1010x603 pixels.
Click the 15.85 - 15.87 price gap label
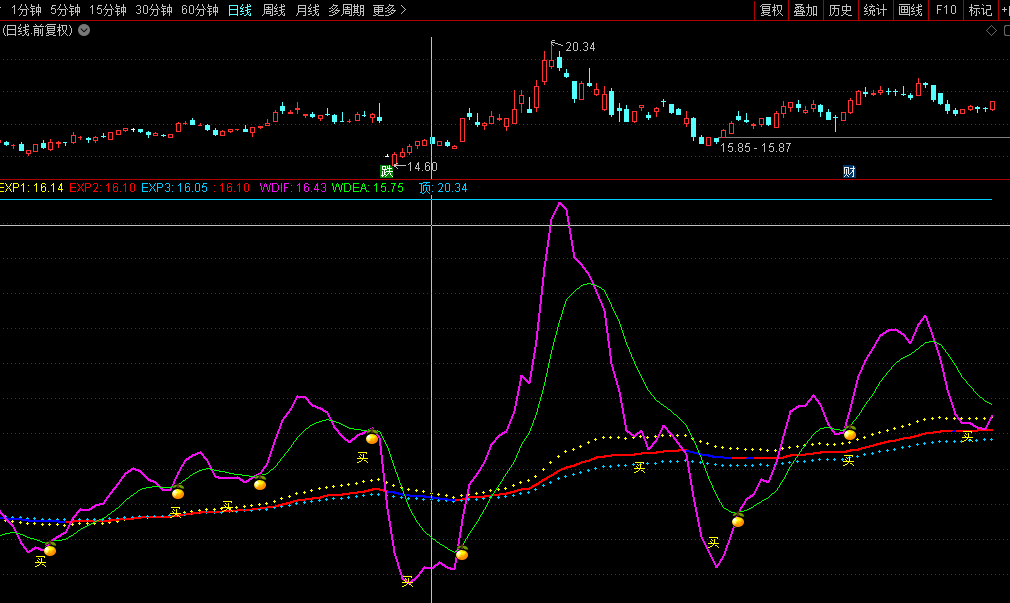click(755, 147)
